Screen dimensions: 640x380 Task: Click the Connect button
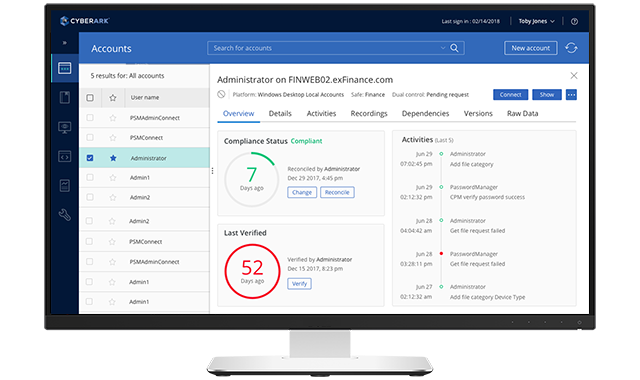tap(511, 95)
